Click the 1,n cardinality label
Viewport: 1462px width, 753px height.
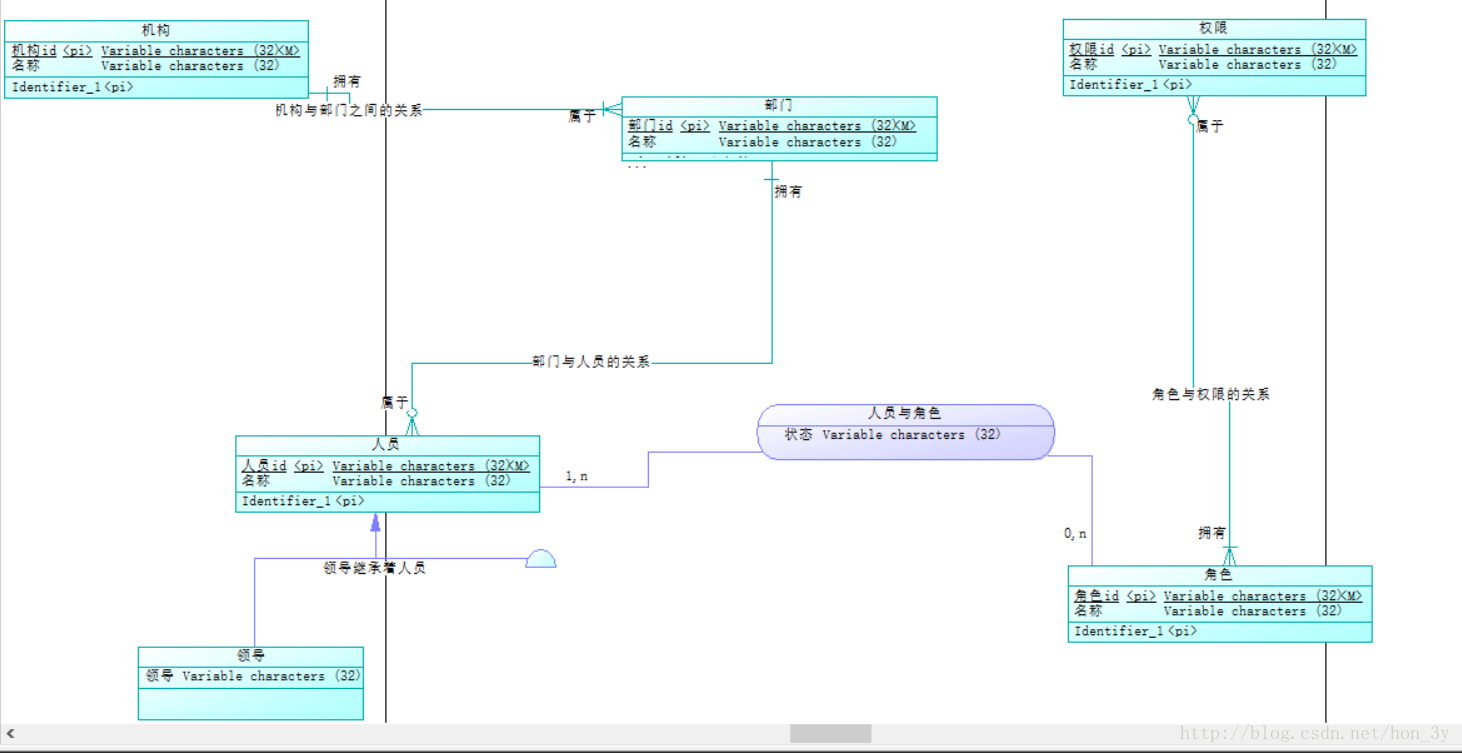click(x=577, y=476)
